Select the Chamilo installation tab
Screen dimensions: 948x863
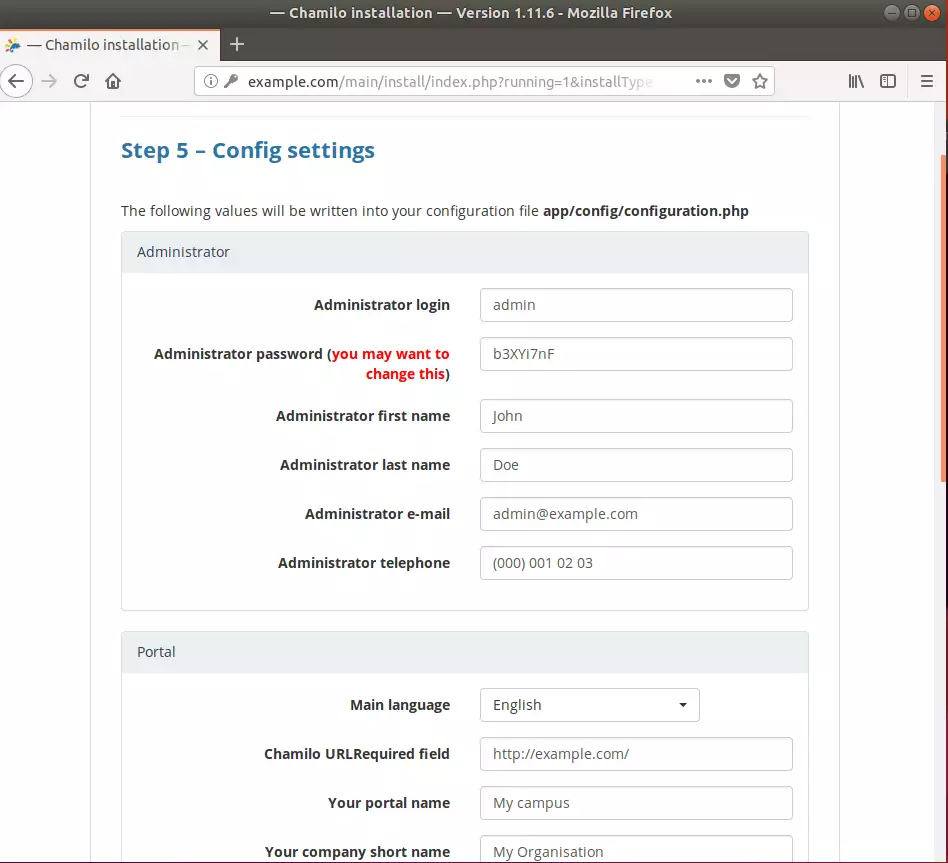(x=110, y=45)
